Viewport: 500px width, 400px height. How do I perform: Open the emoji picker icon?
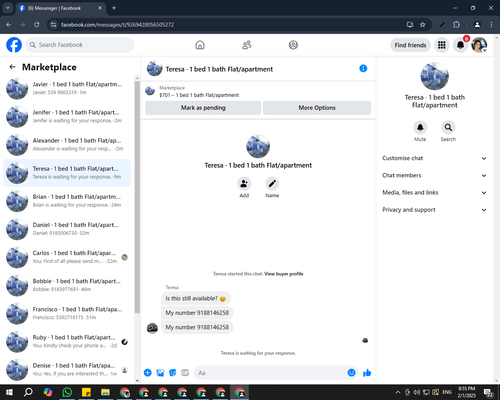point(351,373)
